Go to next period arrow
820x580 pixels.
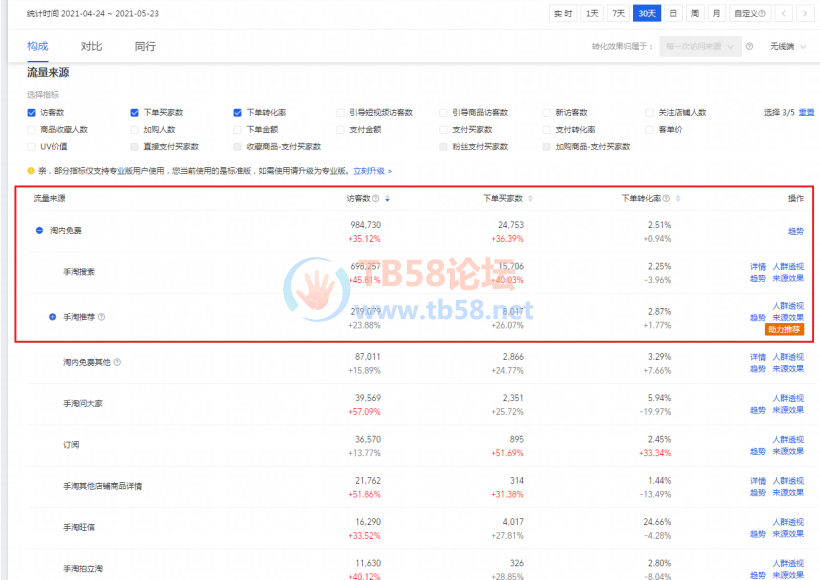point(805,14)
